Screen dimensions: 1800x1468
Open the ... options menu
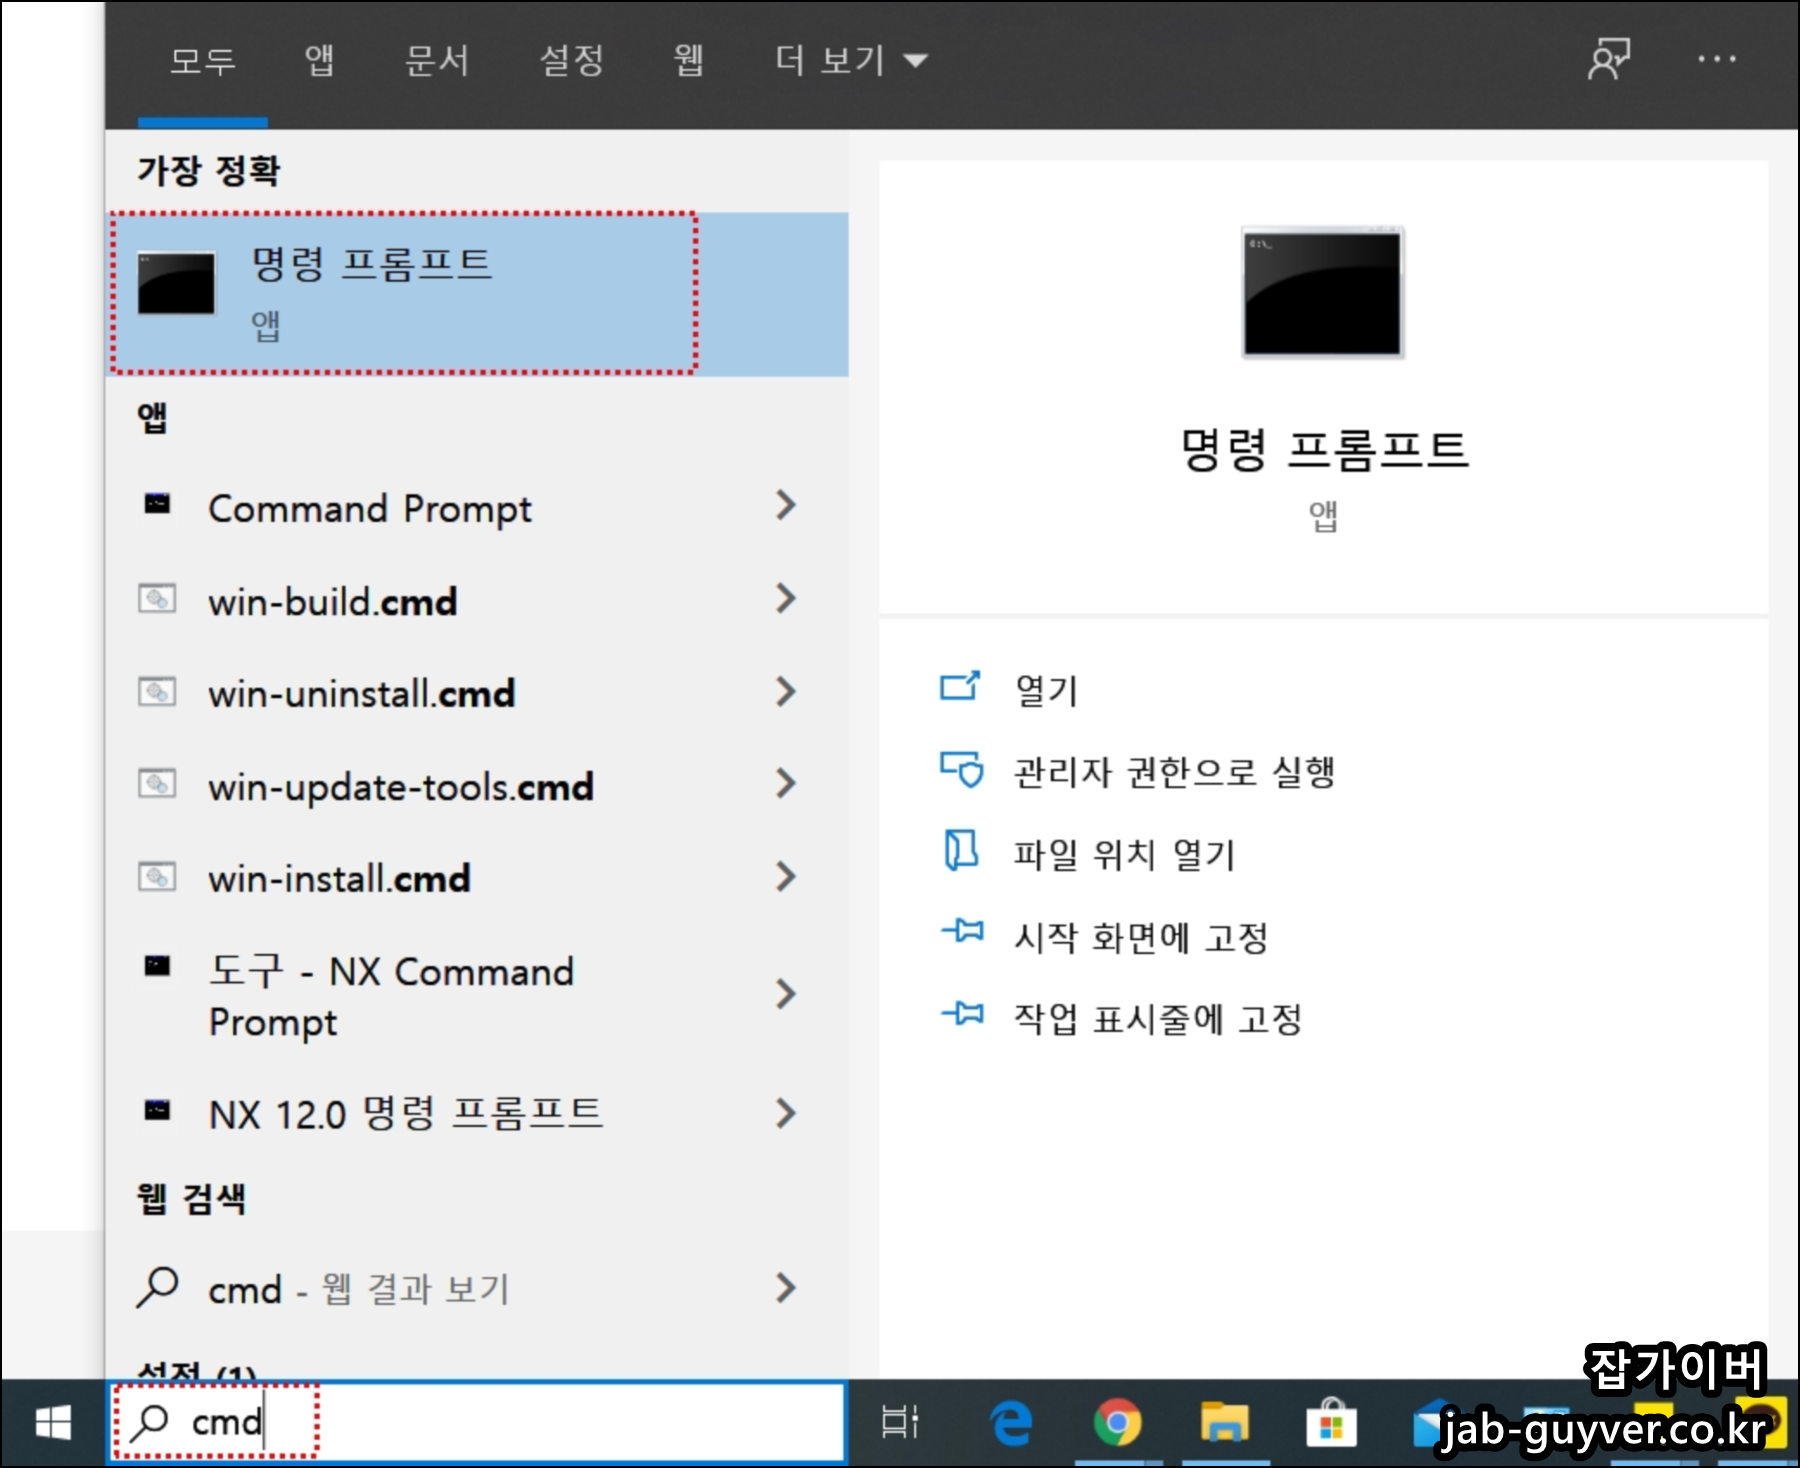click(1717, 58)
